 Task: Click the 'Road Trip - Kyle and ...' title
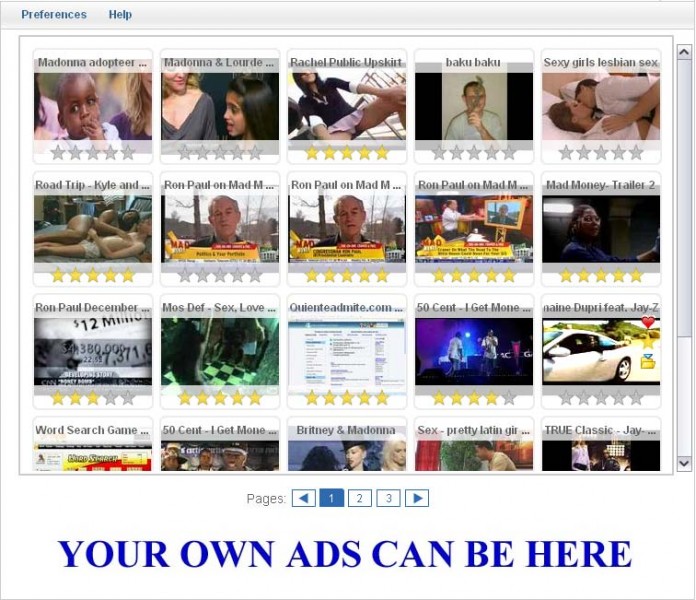(92, 185)
